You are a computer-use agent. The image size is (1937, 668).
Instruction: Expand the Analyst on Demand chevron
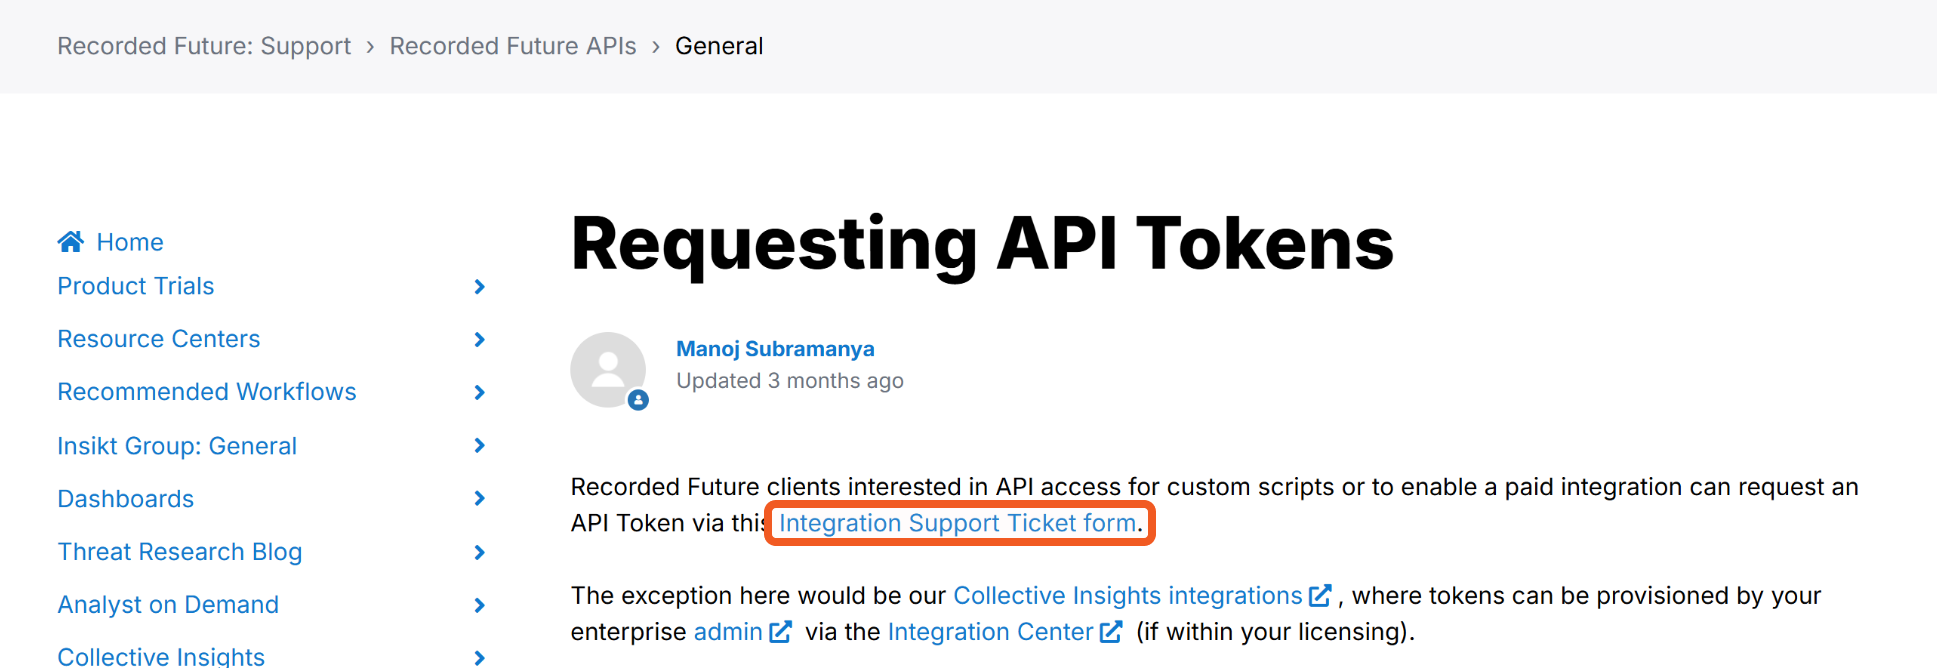pos(480,605)
